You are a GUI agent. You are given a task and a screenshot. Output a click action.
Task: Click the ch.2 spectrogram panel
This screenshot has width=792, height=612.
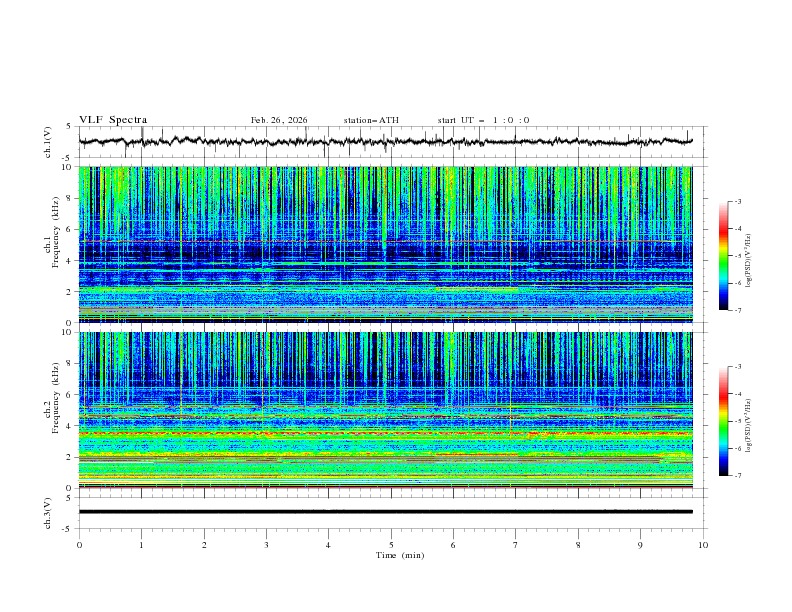[385, 410]
